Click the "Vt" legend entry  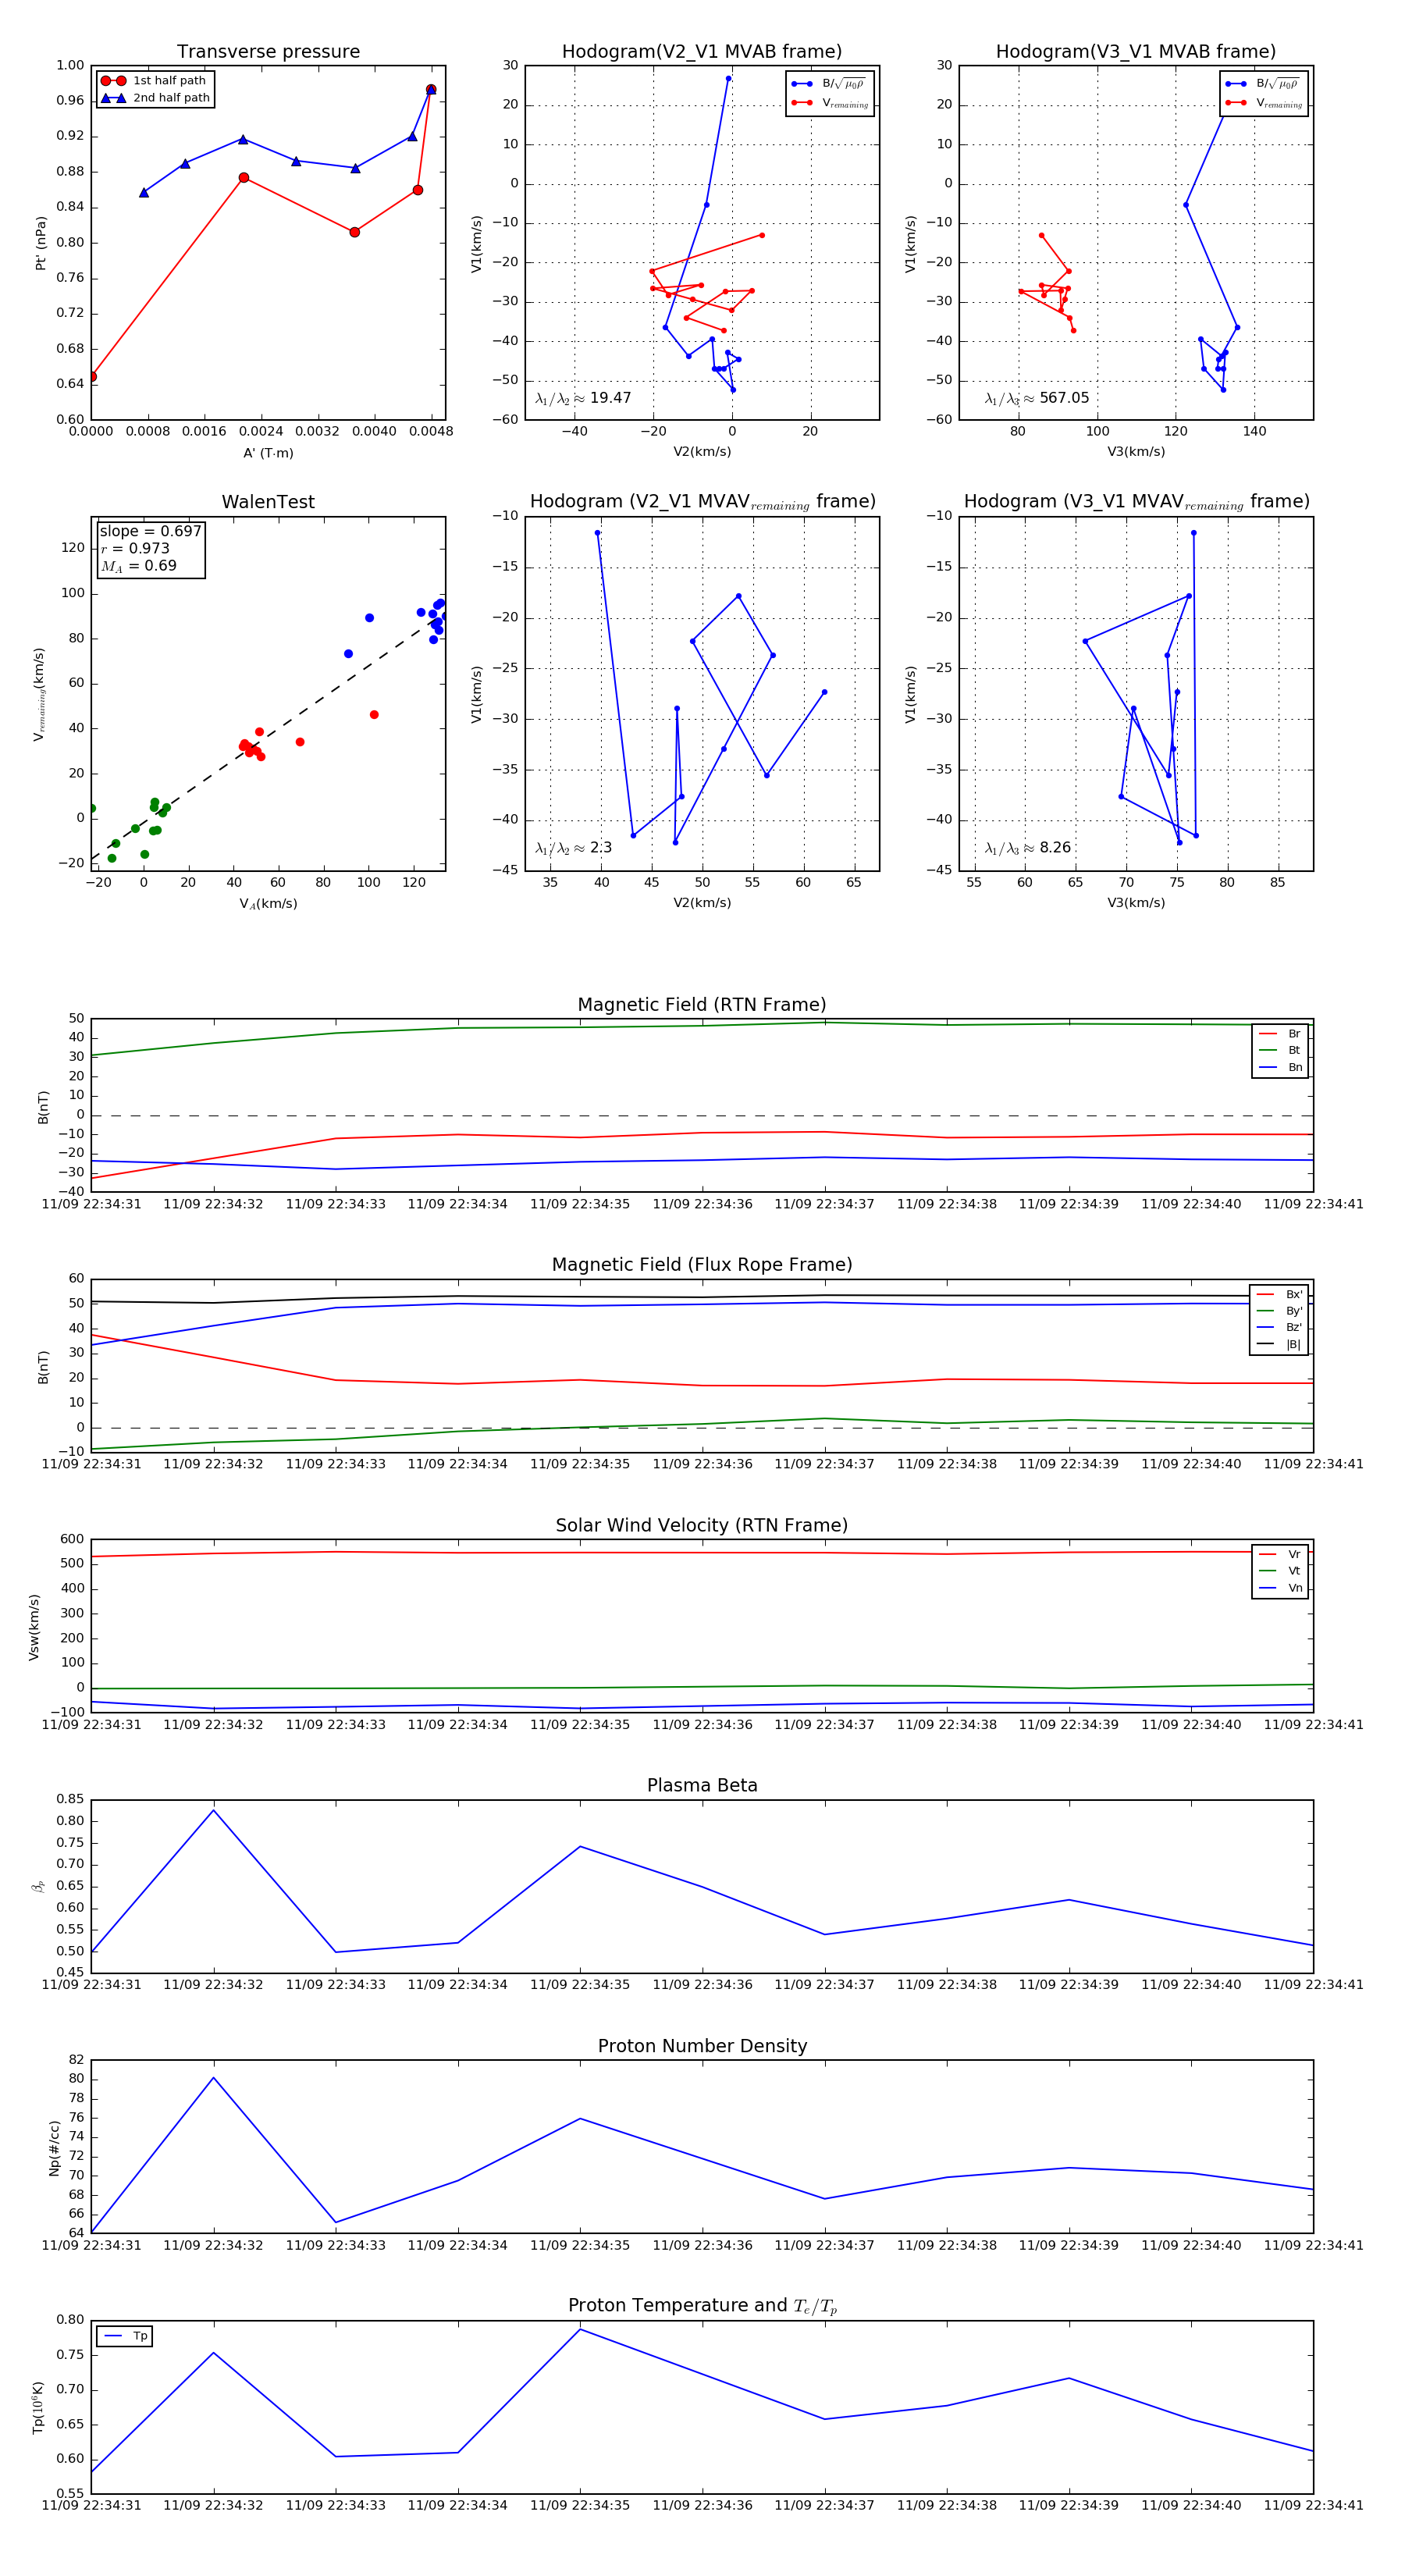tap(1280, 1571)
